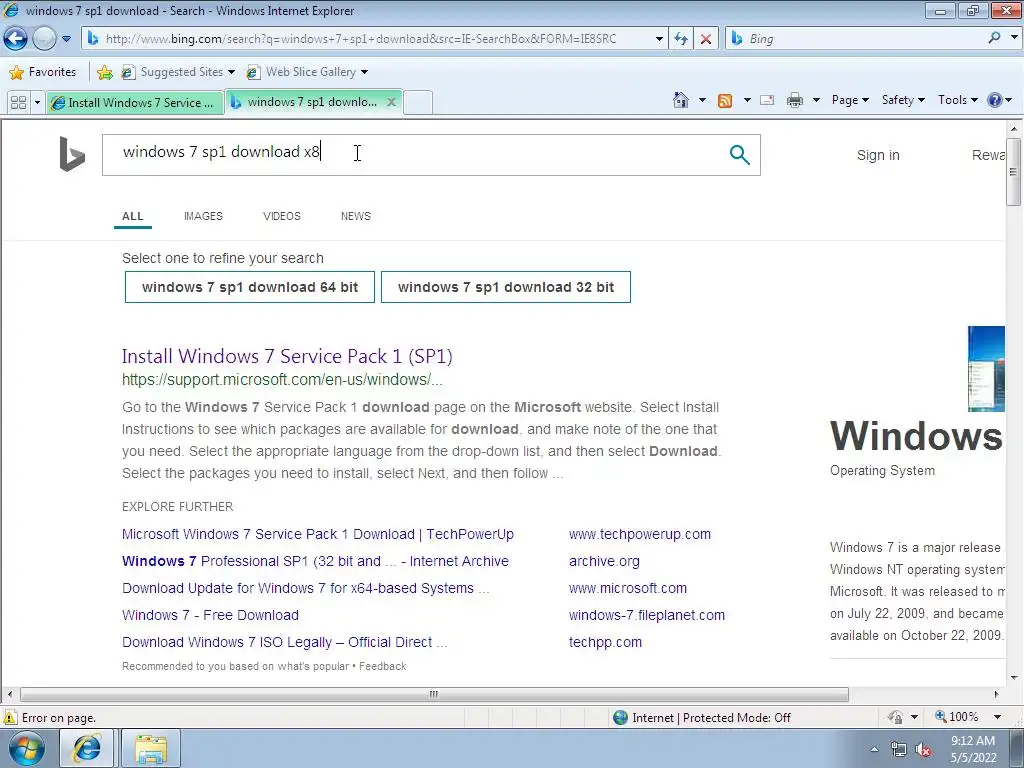The width and height of the screenshot is (1024, 768).
Task: Click the Add to Favorites Bar icon
Action: 104,72
